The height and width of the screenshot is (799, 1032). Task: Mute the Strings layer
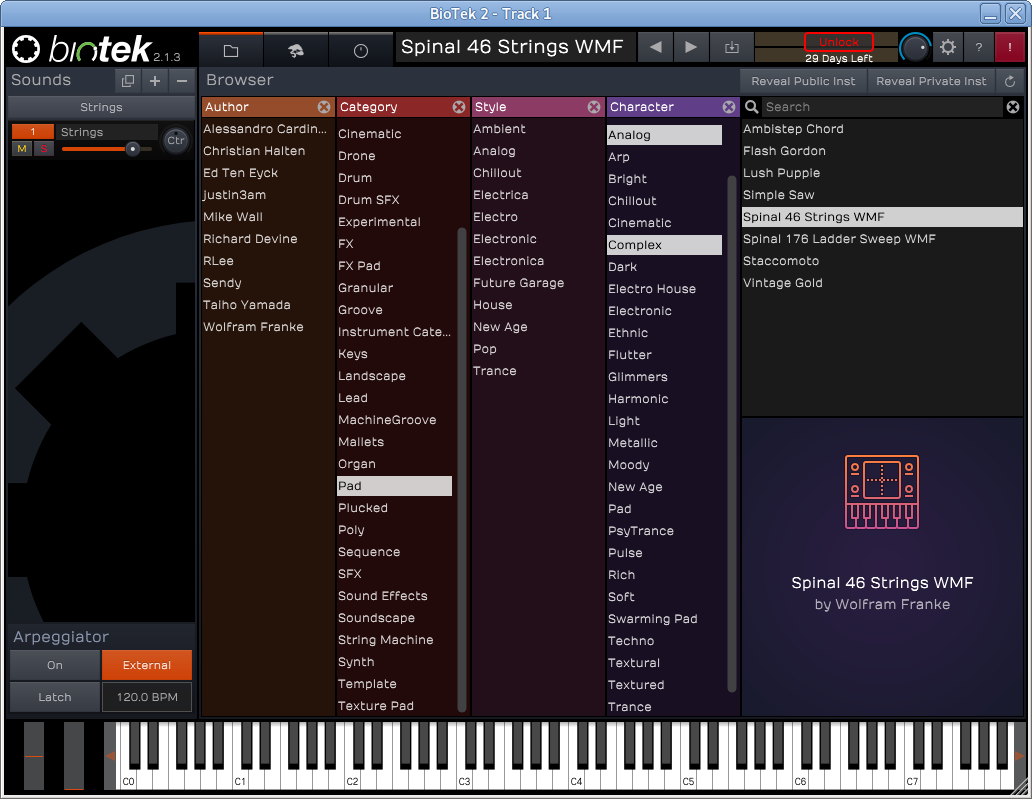pos(22,149)
